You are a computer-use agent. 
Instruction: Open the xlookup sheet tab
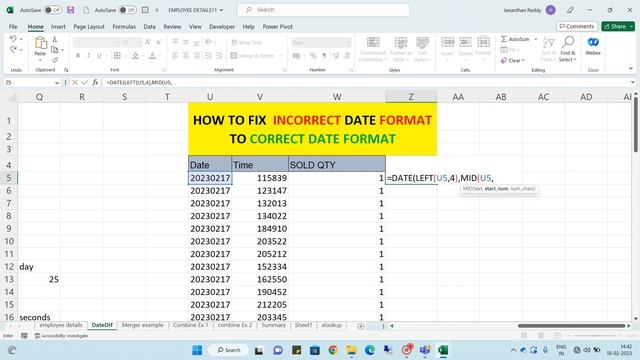pos(331,325)
